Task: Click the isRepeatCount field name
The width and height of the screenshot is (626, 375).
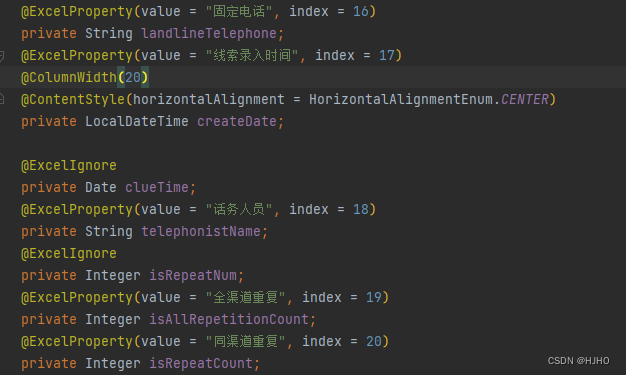Action: tap(201, 363)
